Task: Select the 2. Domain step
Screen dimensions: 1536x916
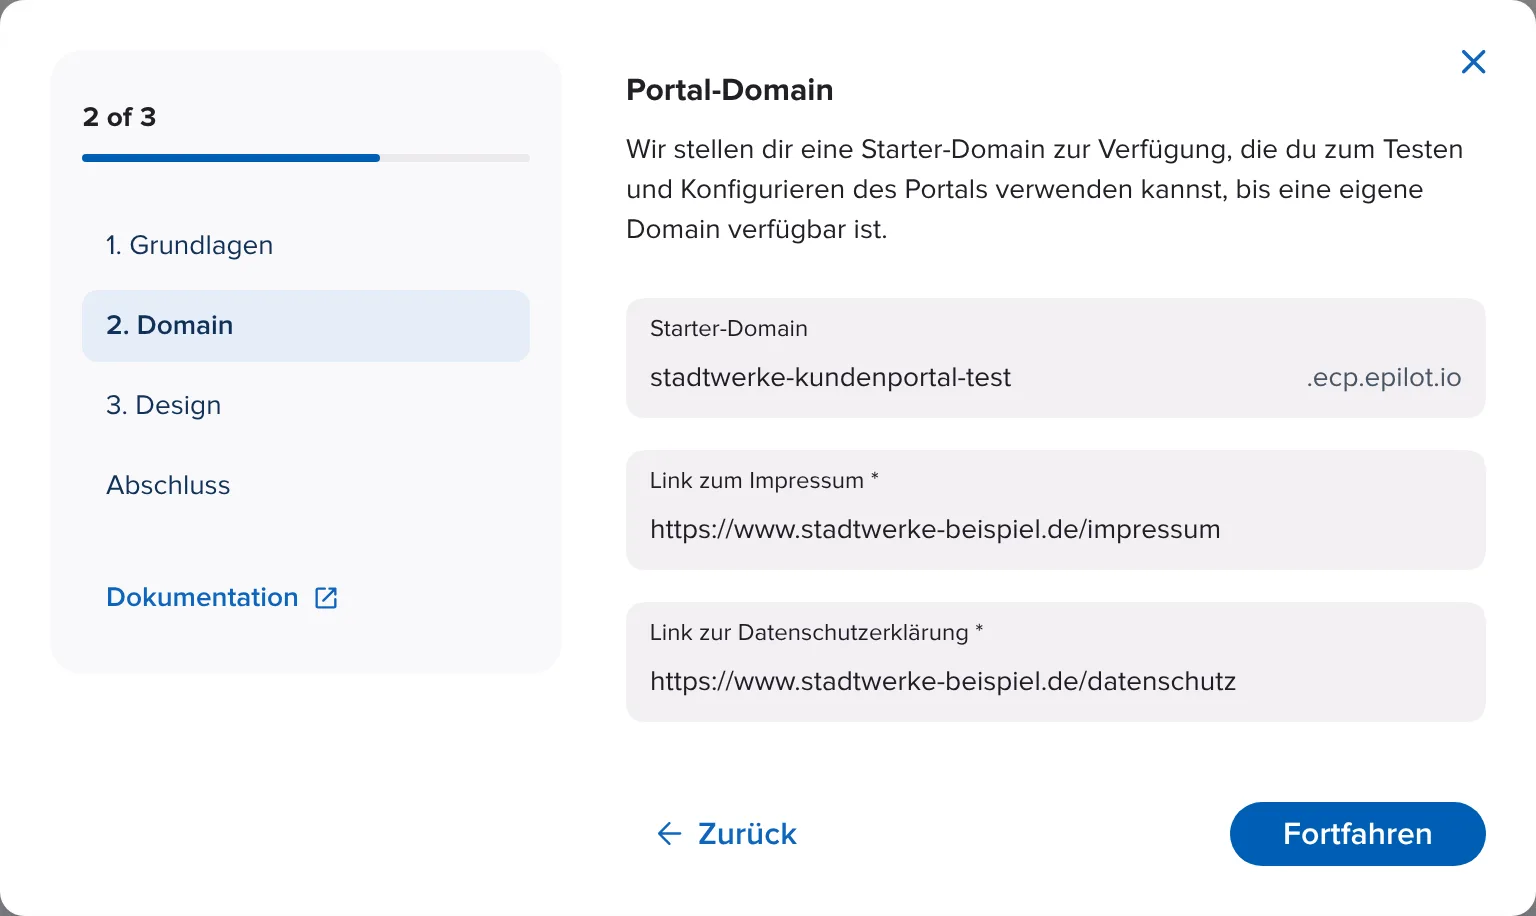Action: [306, 326]
